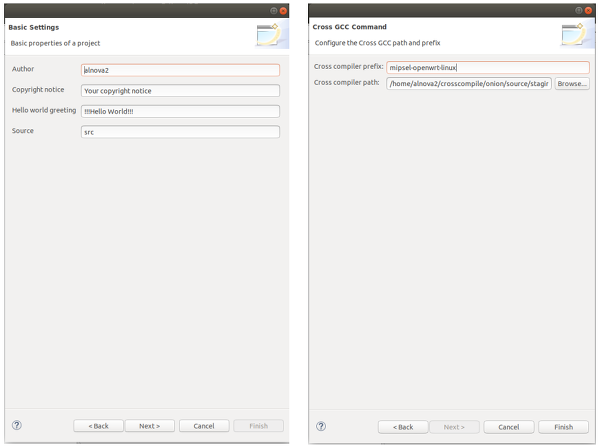Select the Source field containing src
Image resolution: width=600 pixels, height=448 pixels.
click(180, 132)
